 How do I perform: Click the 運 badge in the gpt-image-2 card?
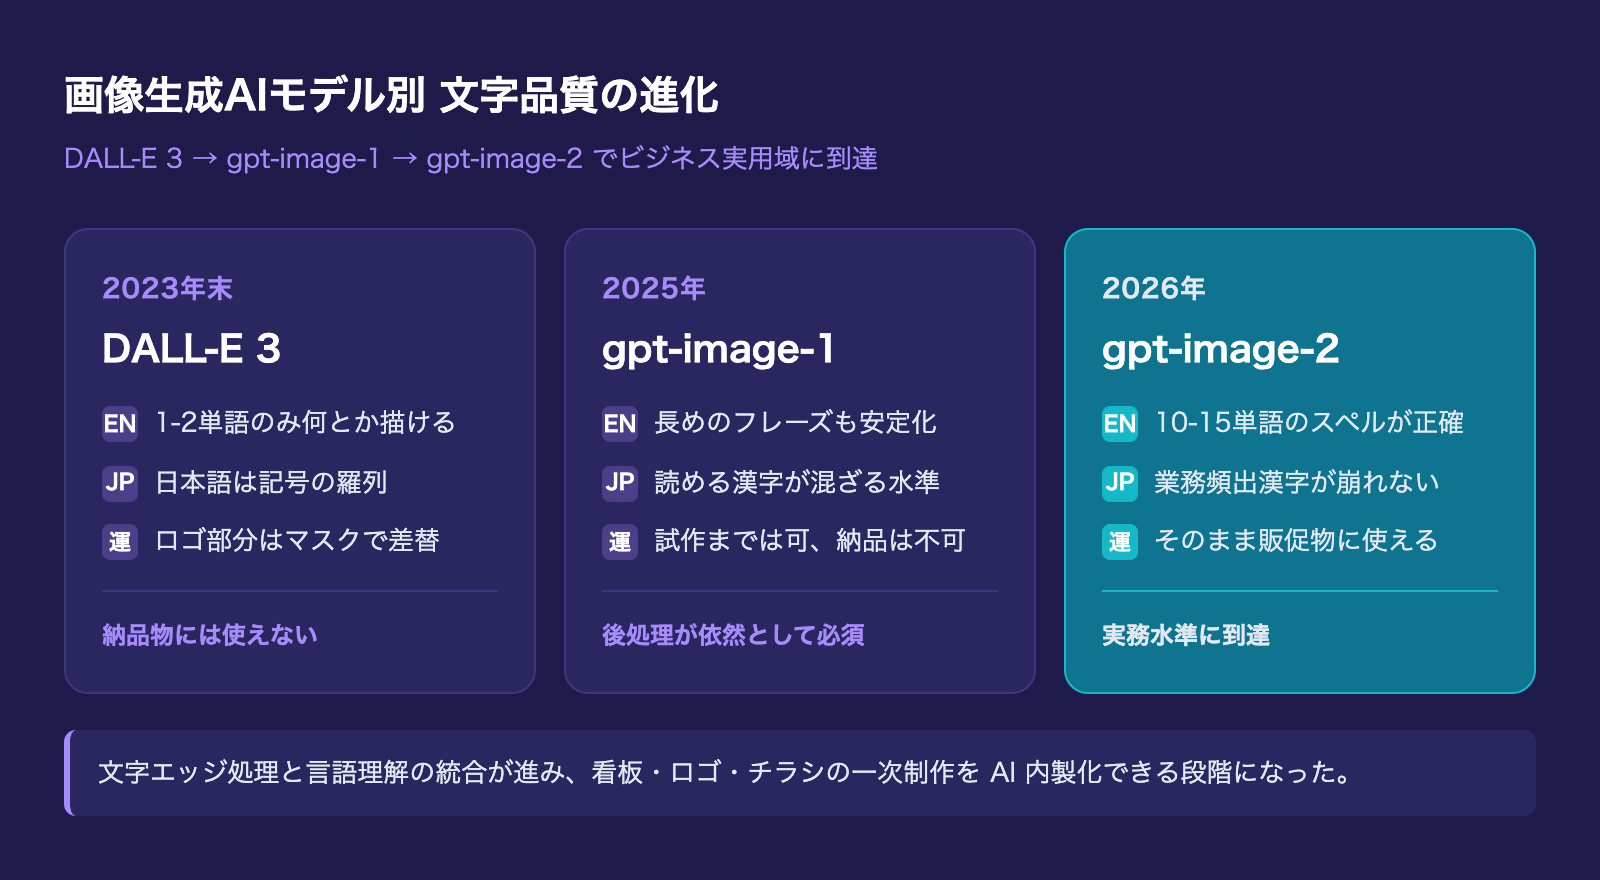click(1120, 541)
